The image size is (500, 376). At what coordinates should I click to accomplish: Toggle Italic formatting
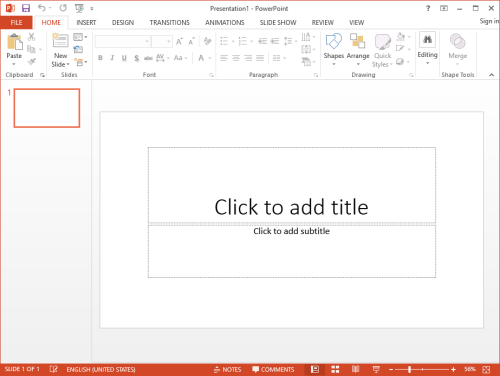click(112, 58)
